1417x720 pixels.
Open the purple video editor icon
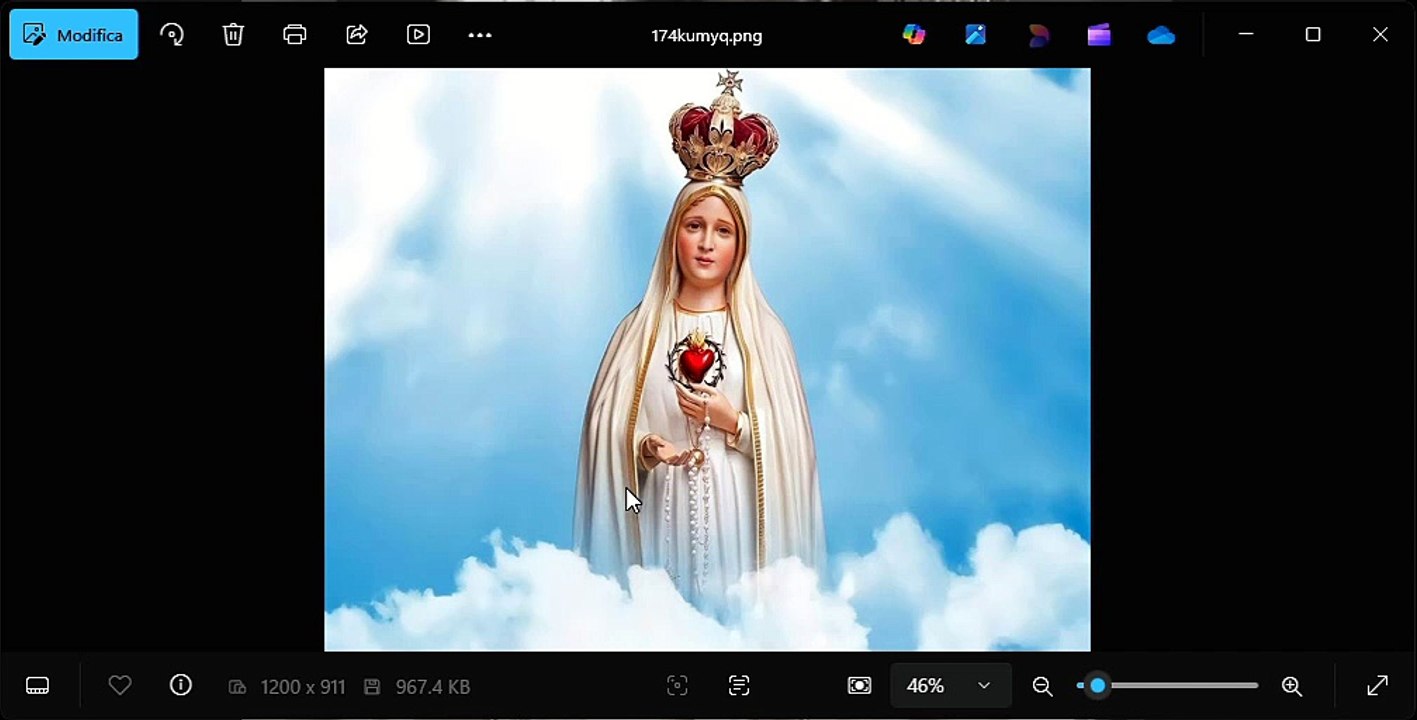[x=1099, y=35]
